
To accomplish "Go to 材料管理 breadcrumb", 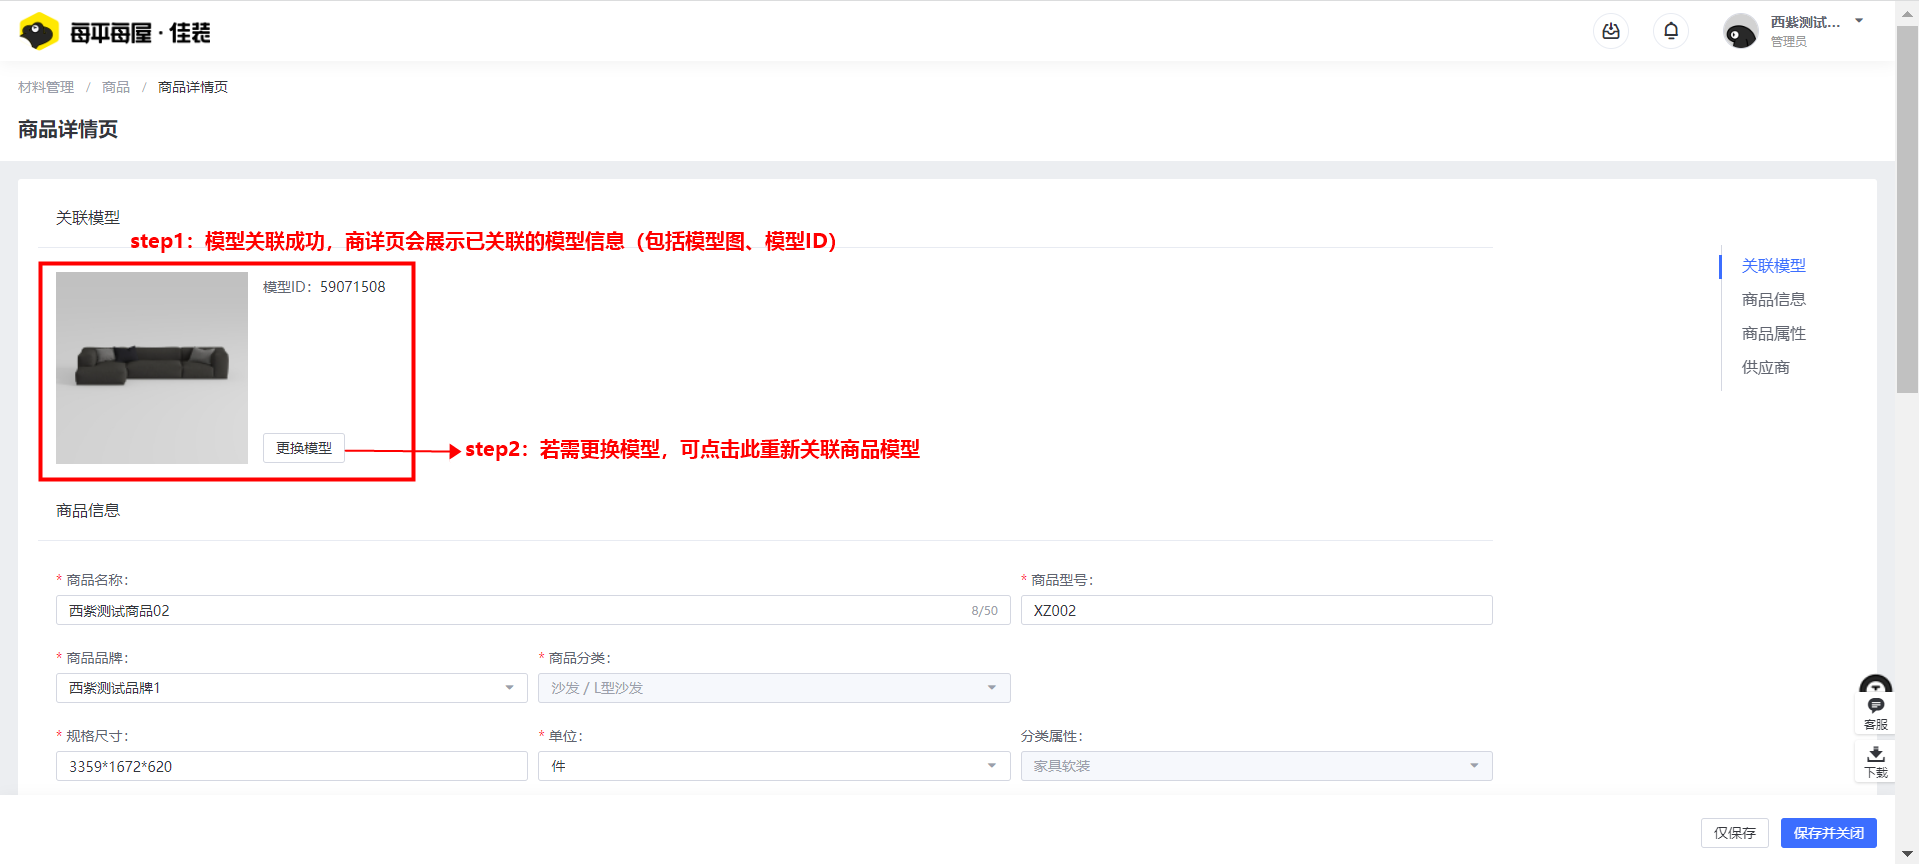I will click(46, 87).
